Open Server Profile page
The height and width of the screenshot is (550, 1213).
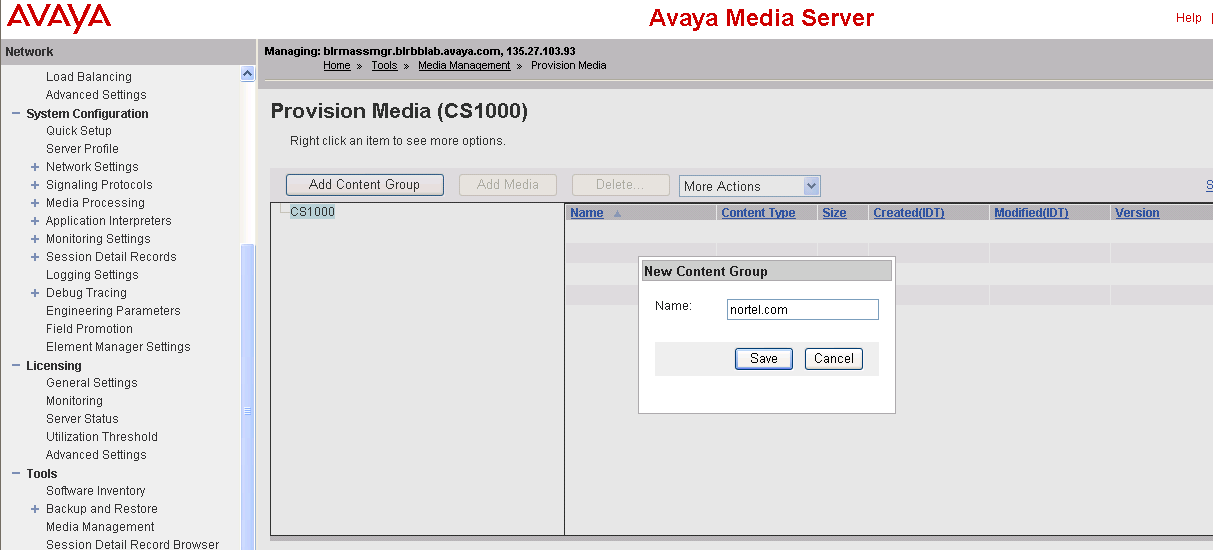coord(82,149)
